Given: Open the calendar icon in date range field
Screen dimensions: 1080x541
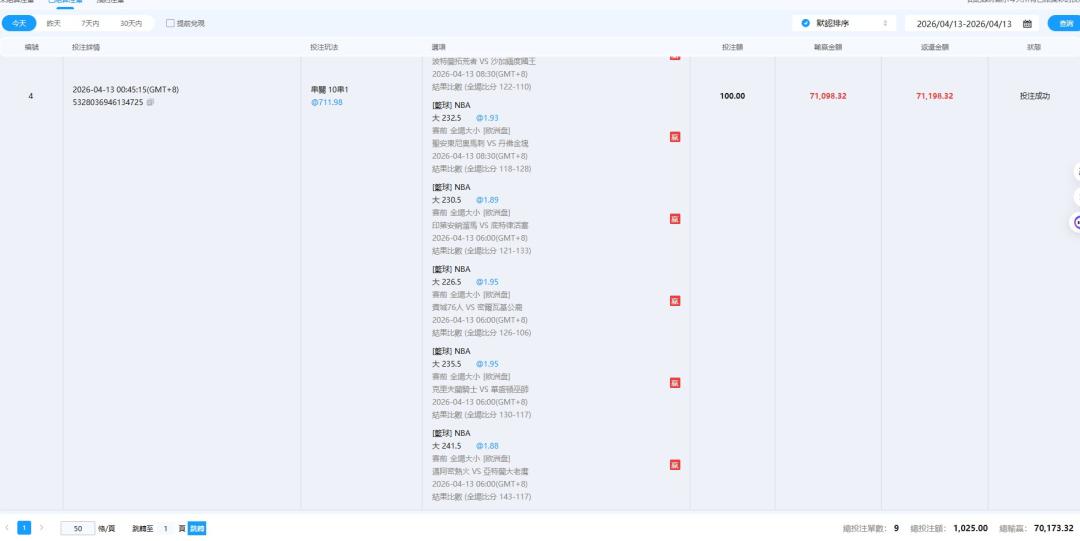Looking at the screenshot, I should click(1026, 23).
